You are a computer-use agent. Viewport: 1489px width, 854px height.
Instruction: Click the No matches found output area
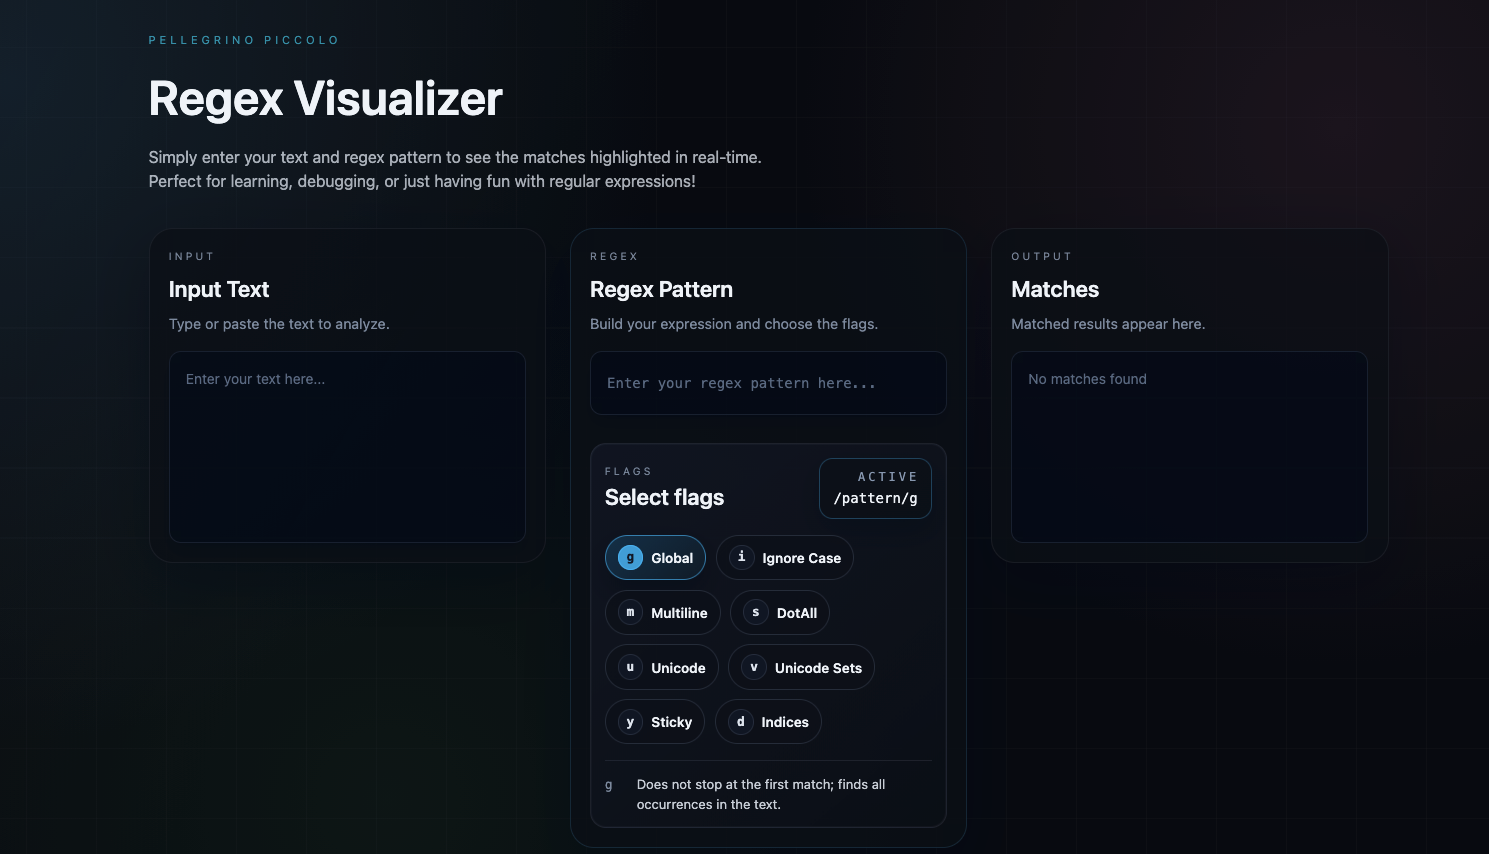coord(1189,447)
